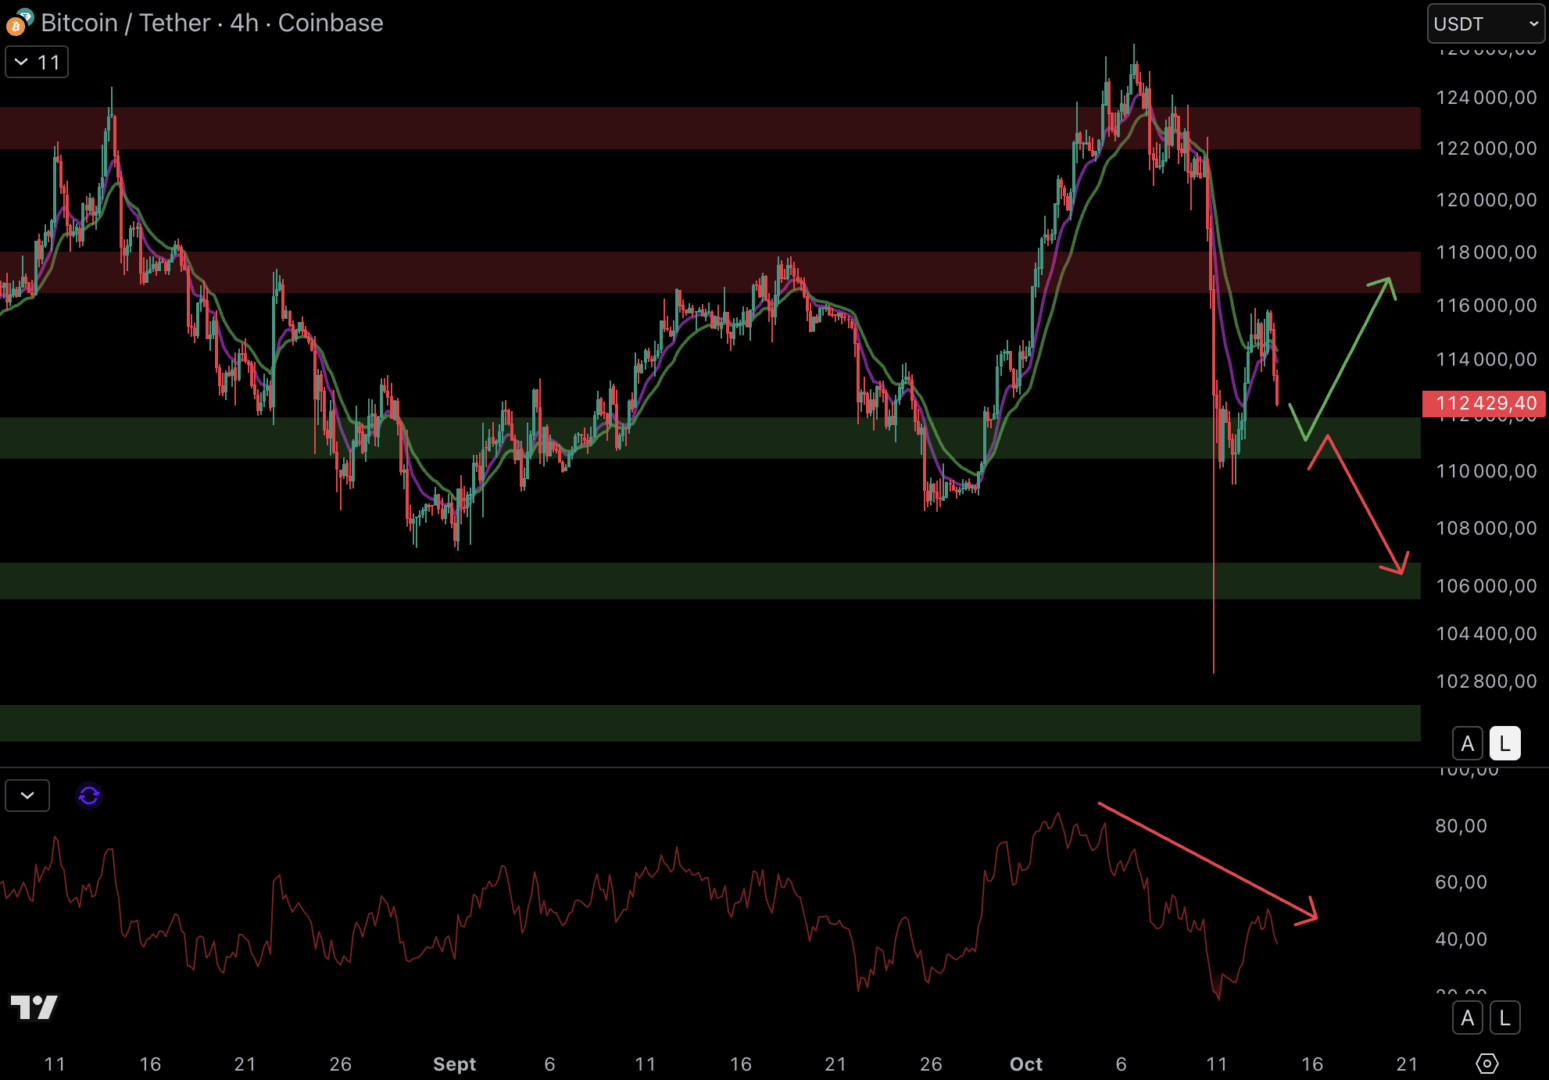Screen dimensions: 1549x1080
Task: Click the TradingView logo watermark
Action: (34, 1007)
